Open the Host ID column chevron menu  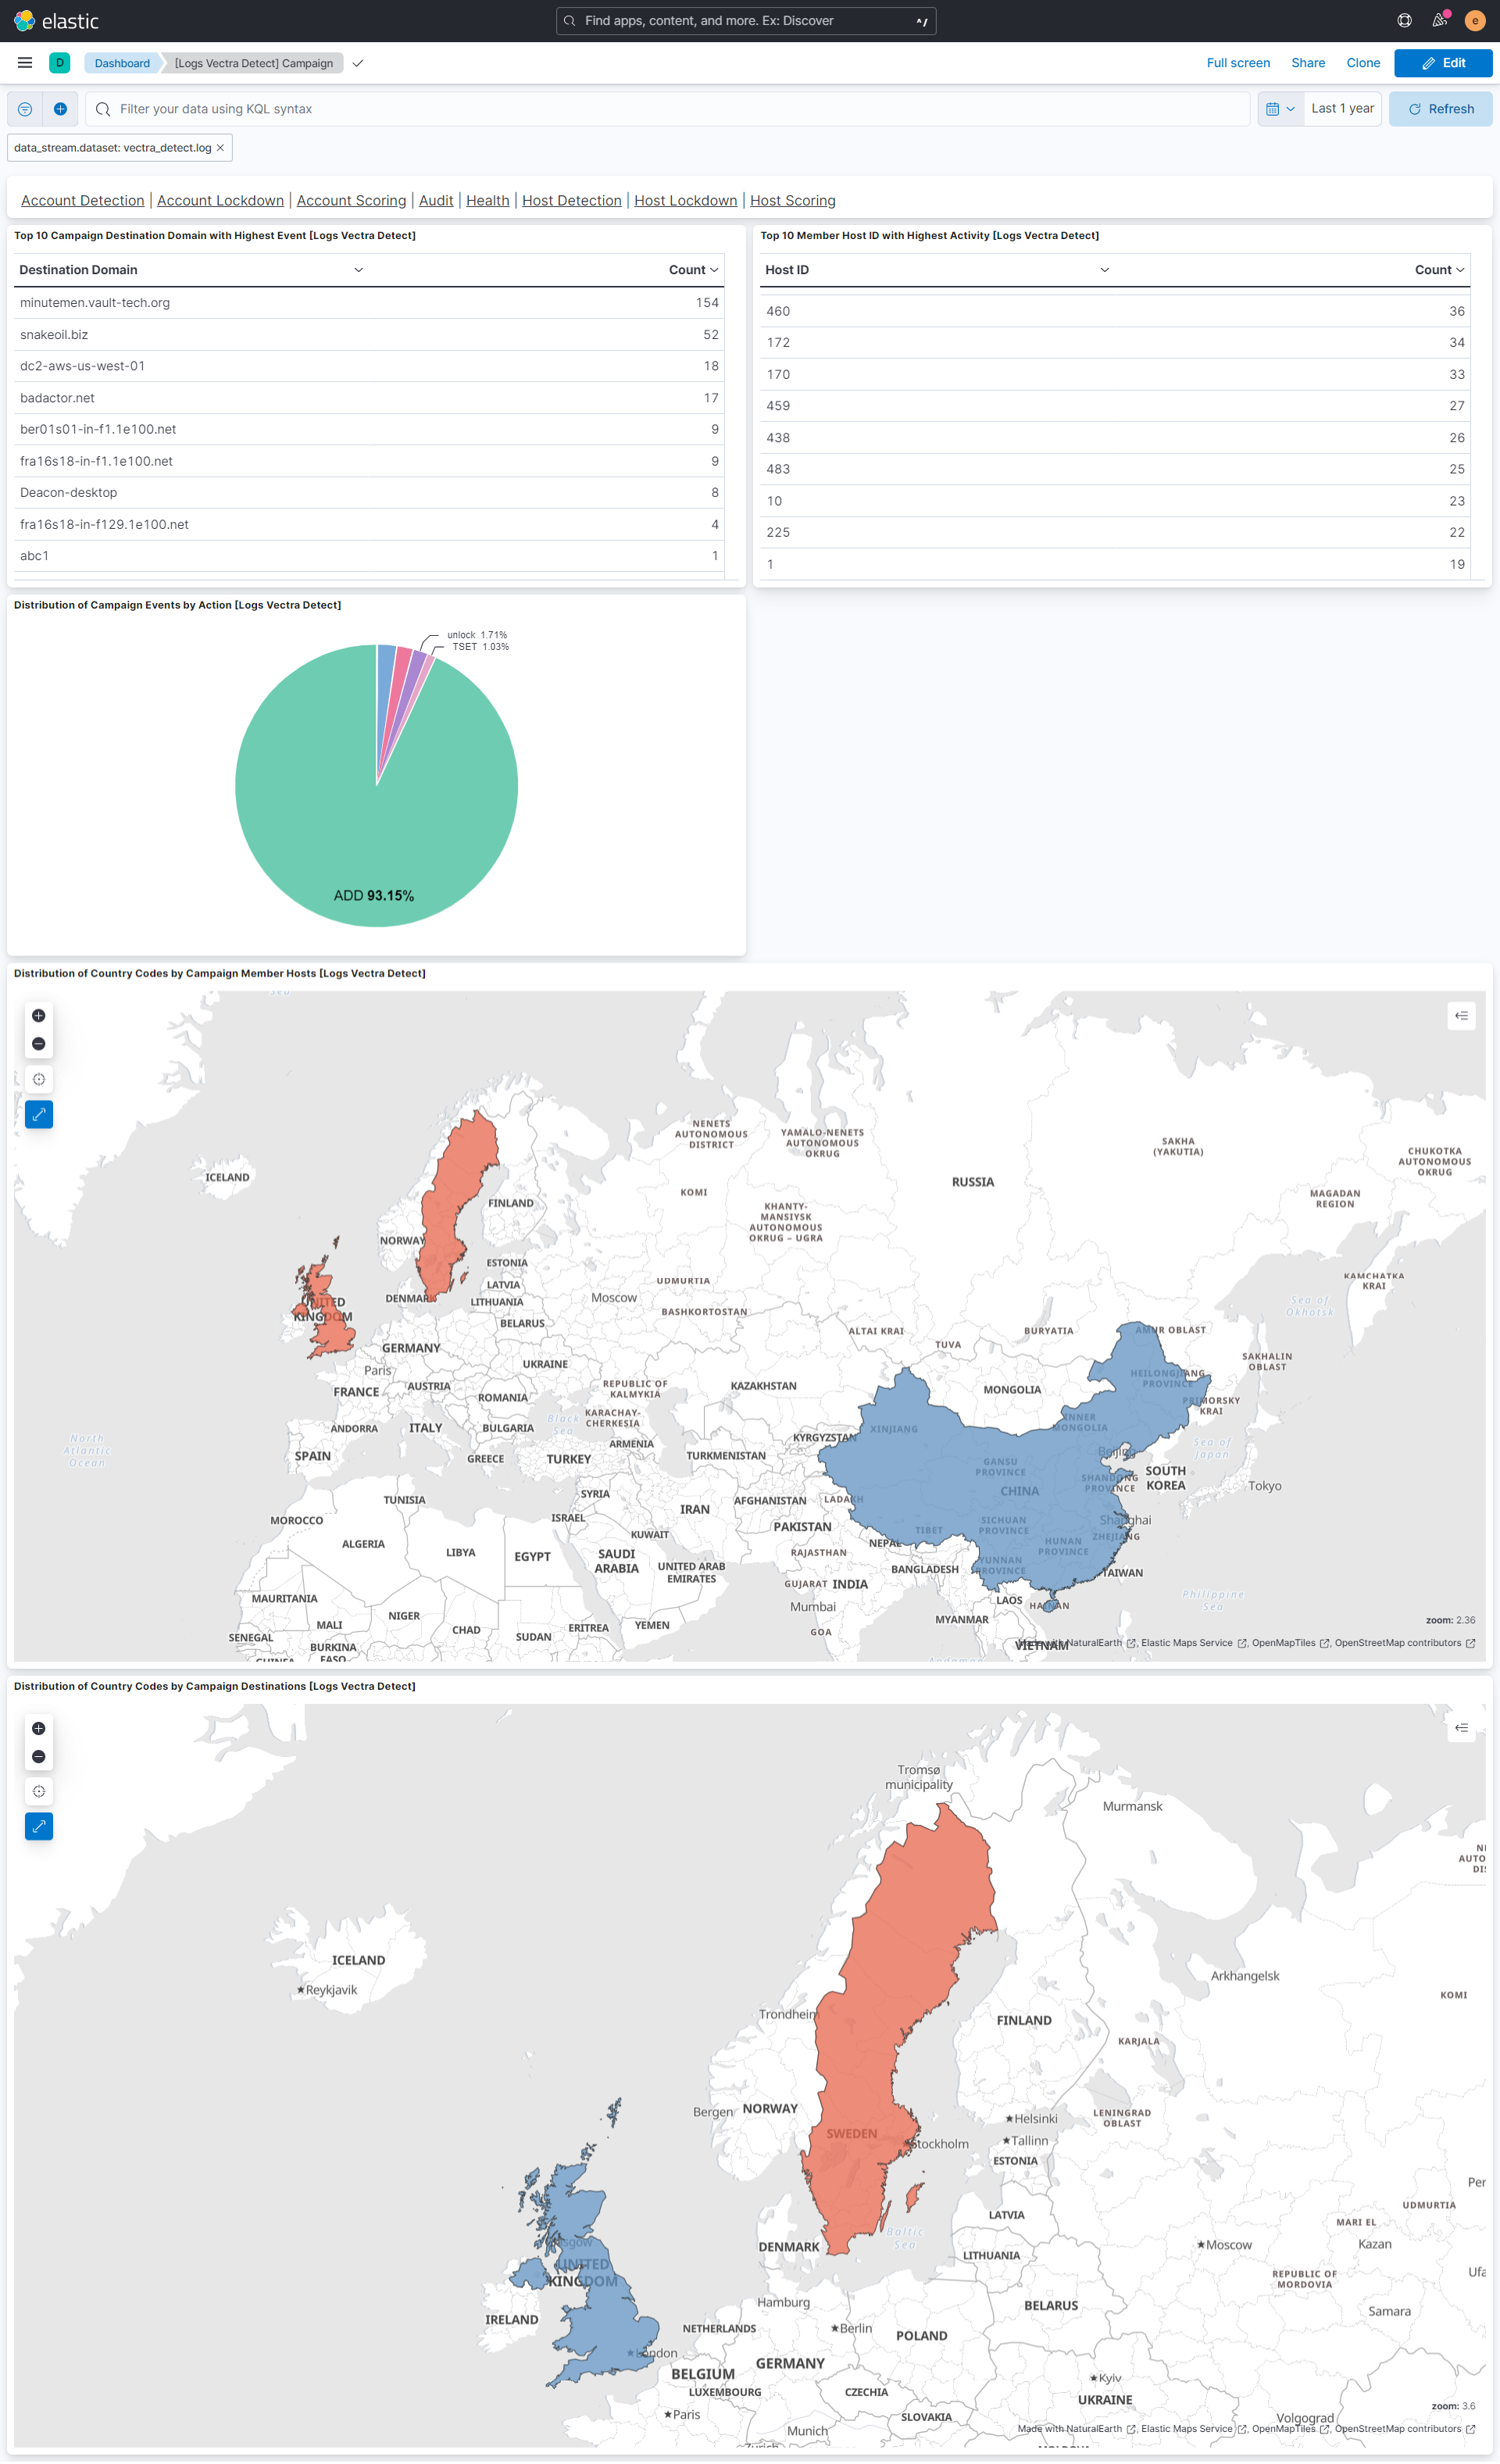pyautogui.click(x=1104, y=270)
